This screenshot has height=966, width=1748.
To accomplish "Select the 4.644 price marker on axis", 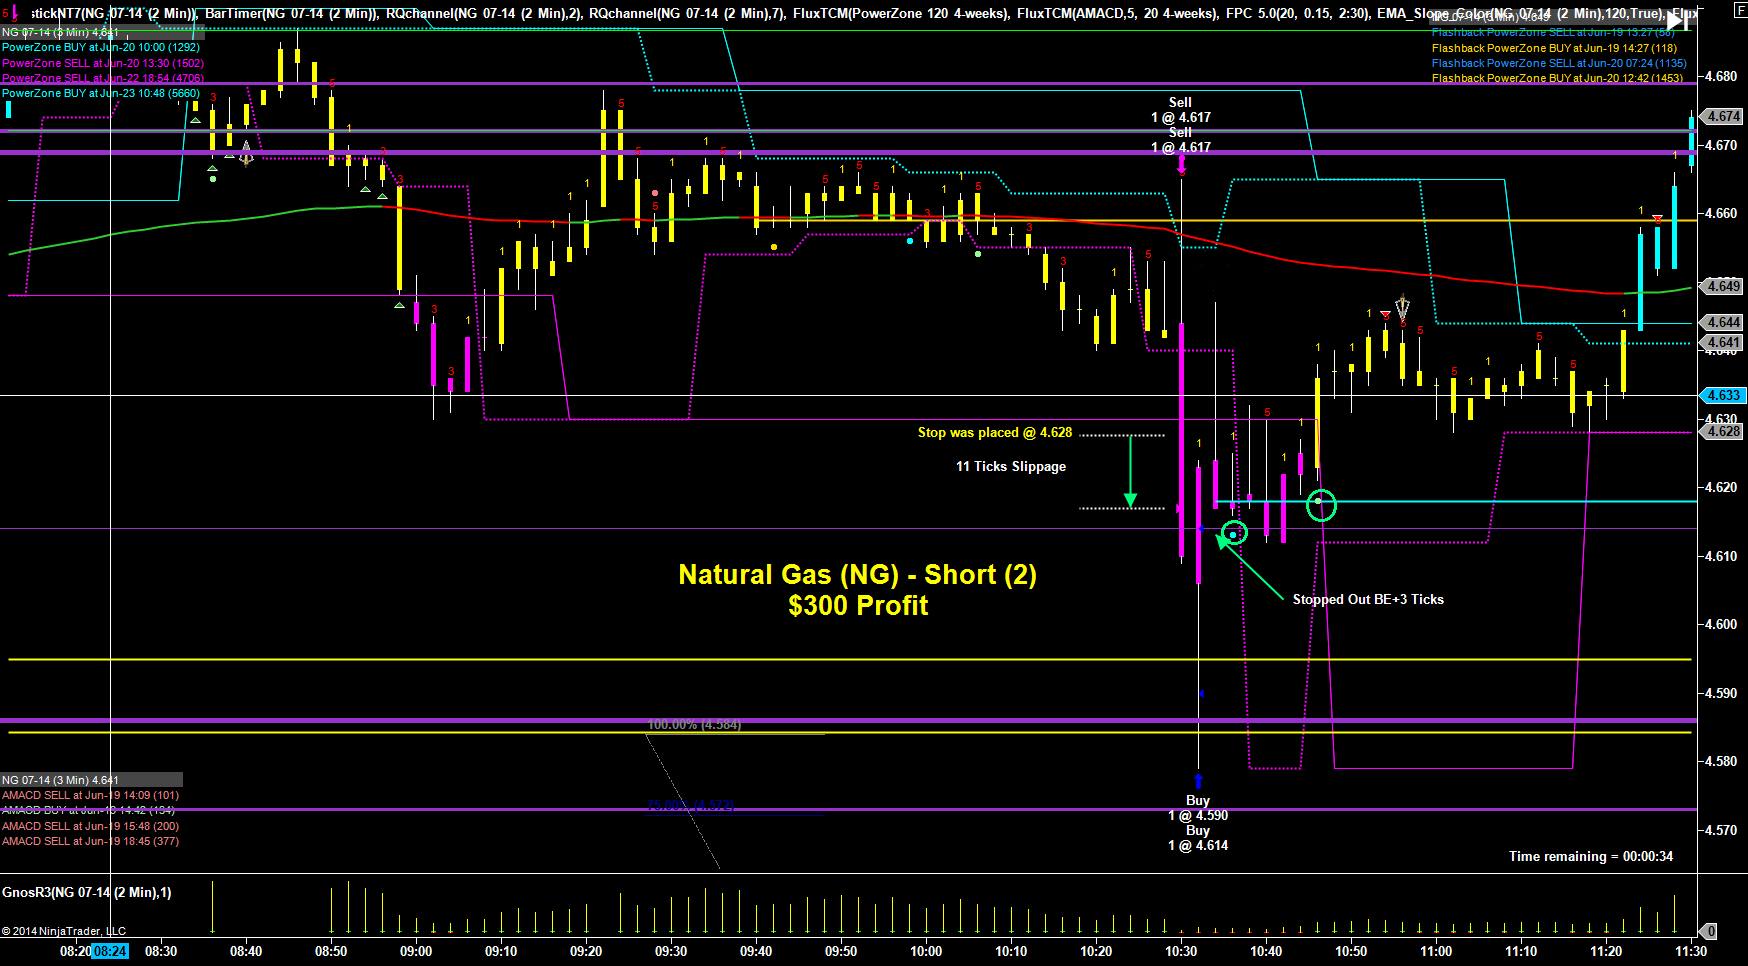I will [x=1723, y=322].
